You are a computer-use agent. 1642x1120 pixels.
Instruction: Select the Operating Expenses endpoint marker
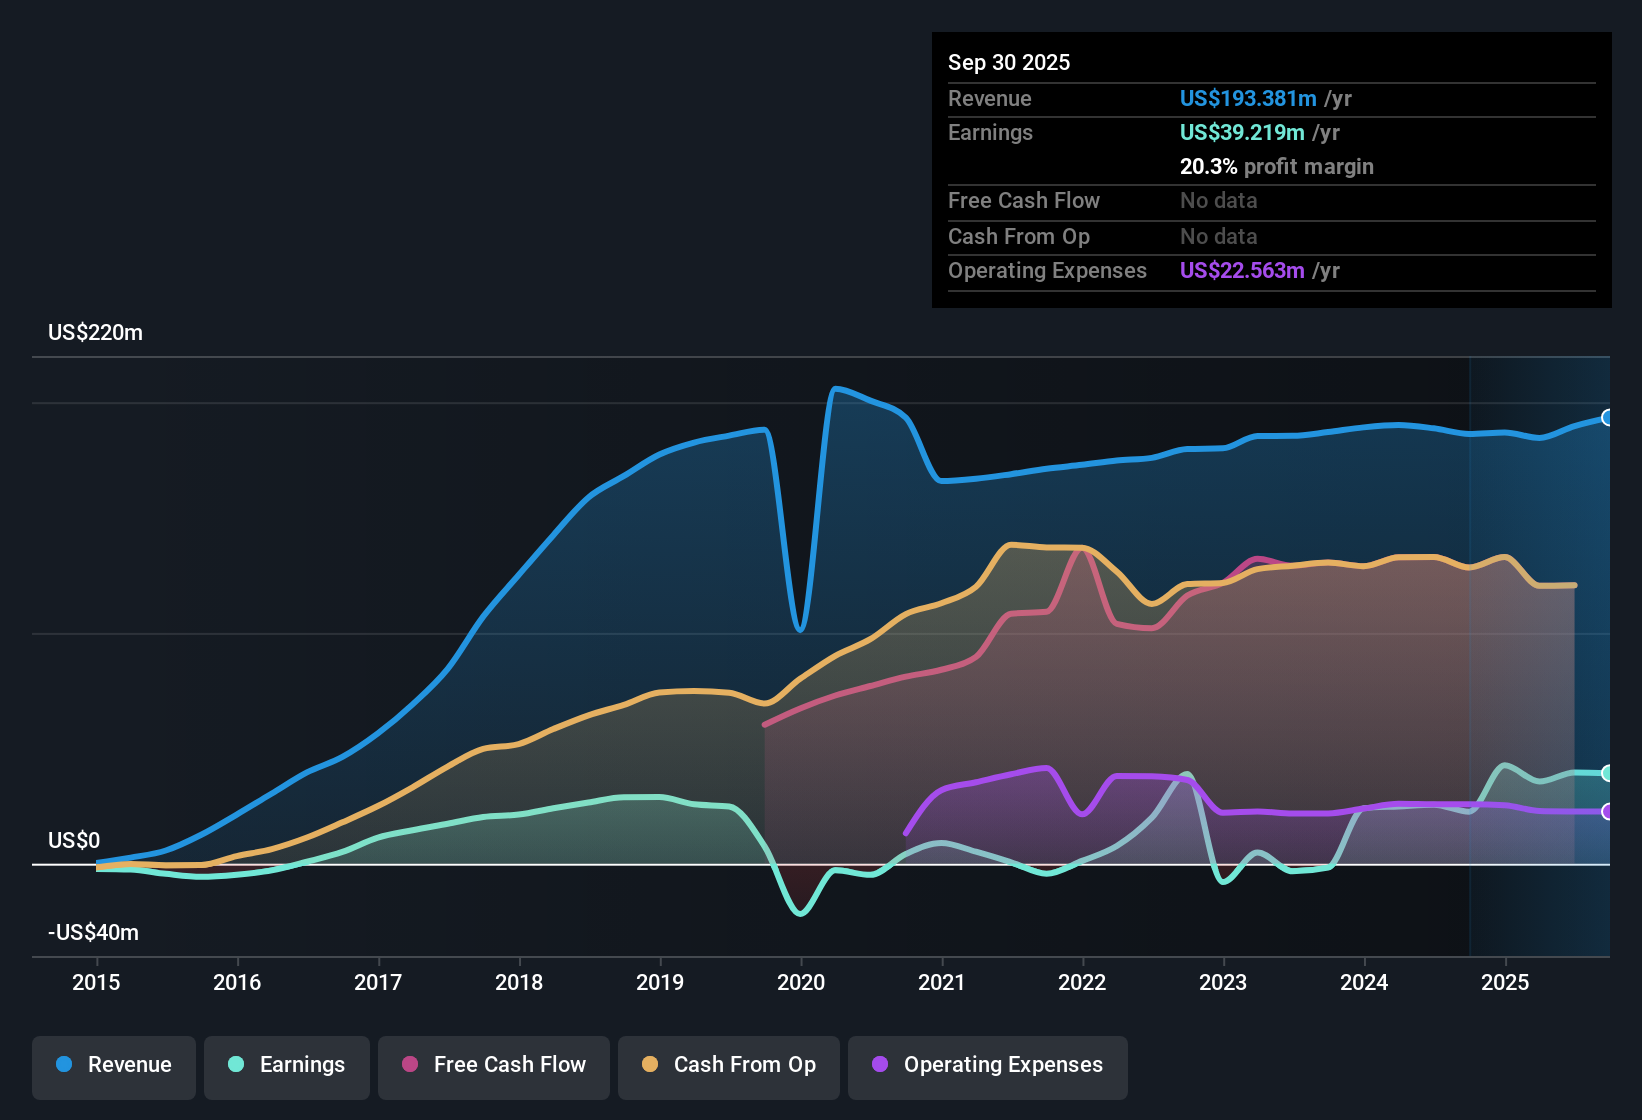pyautogui.click(x=1608, y=812)
